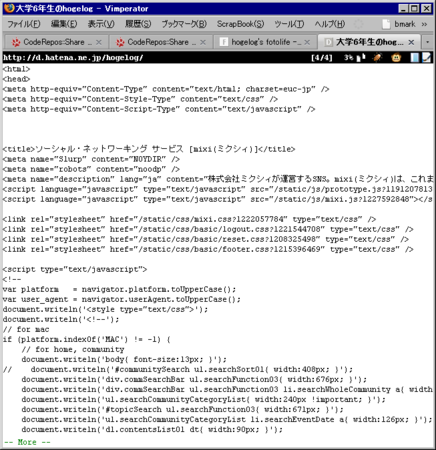Image resolution: width=436 pixels, height=450 pixels.
Task: Click the reset.css stylesheet link line
Action: [206, 239]
